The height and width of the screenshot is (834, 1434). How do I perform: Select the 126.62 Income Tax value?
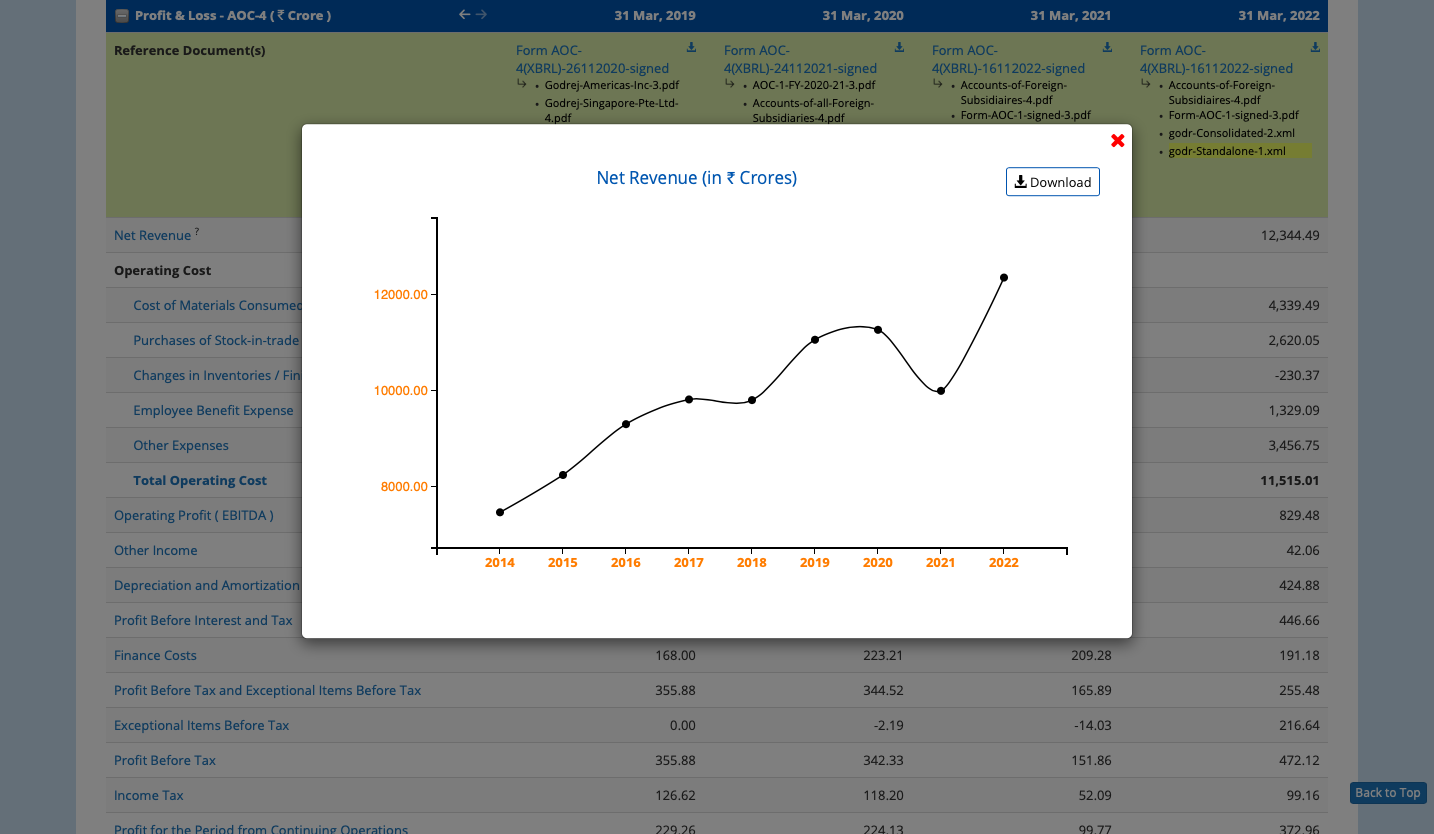675,796
